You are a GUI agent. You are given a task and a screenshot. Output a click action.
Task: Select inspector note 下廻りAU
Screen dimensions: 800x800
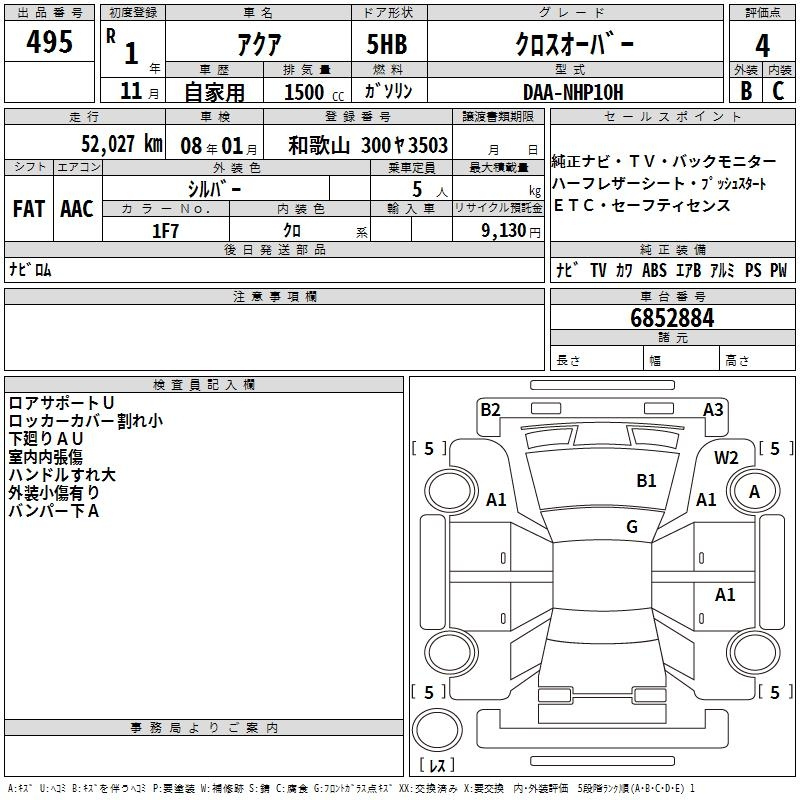(x=45, y=438)
